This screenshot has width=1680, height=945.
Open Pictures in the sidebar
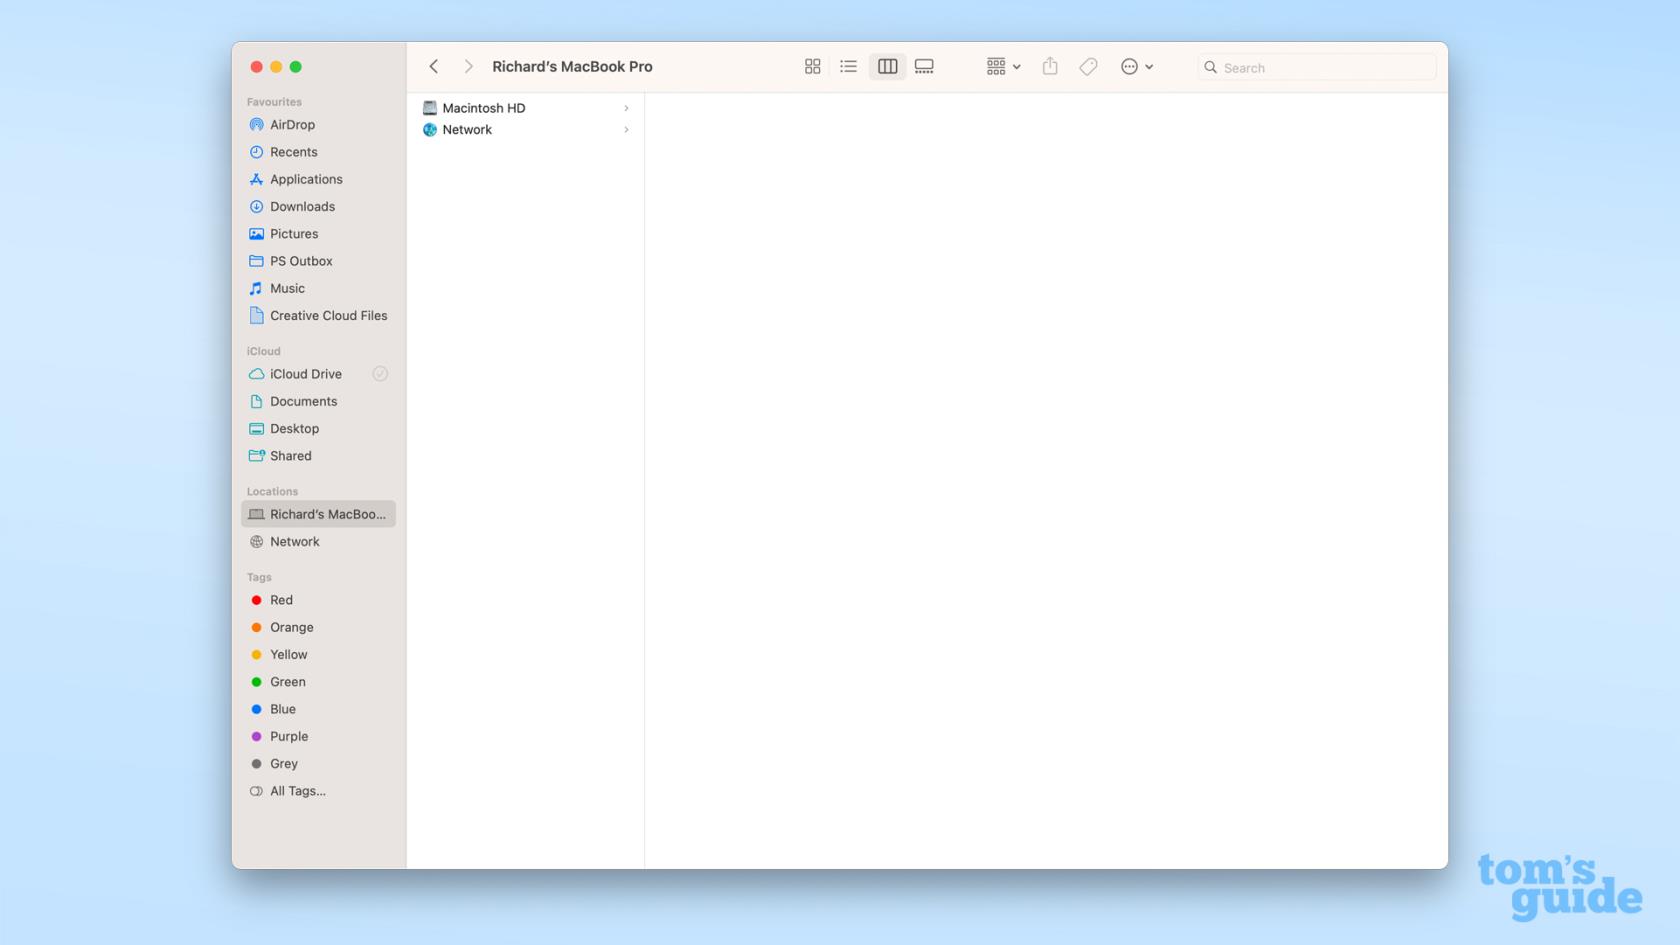click(x=319, y=234)
